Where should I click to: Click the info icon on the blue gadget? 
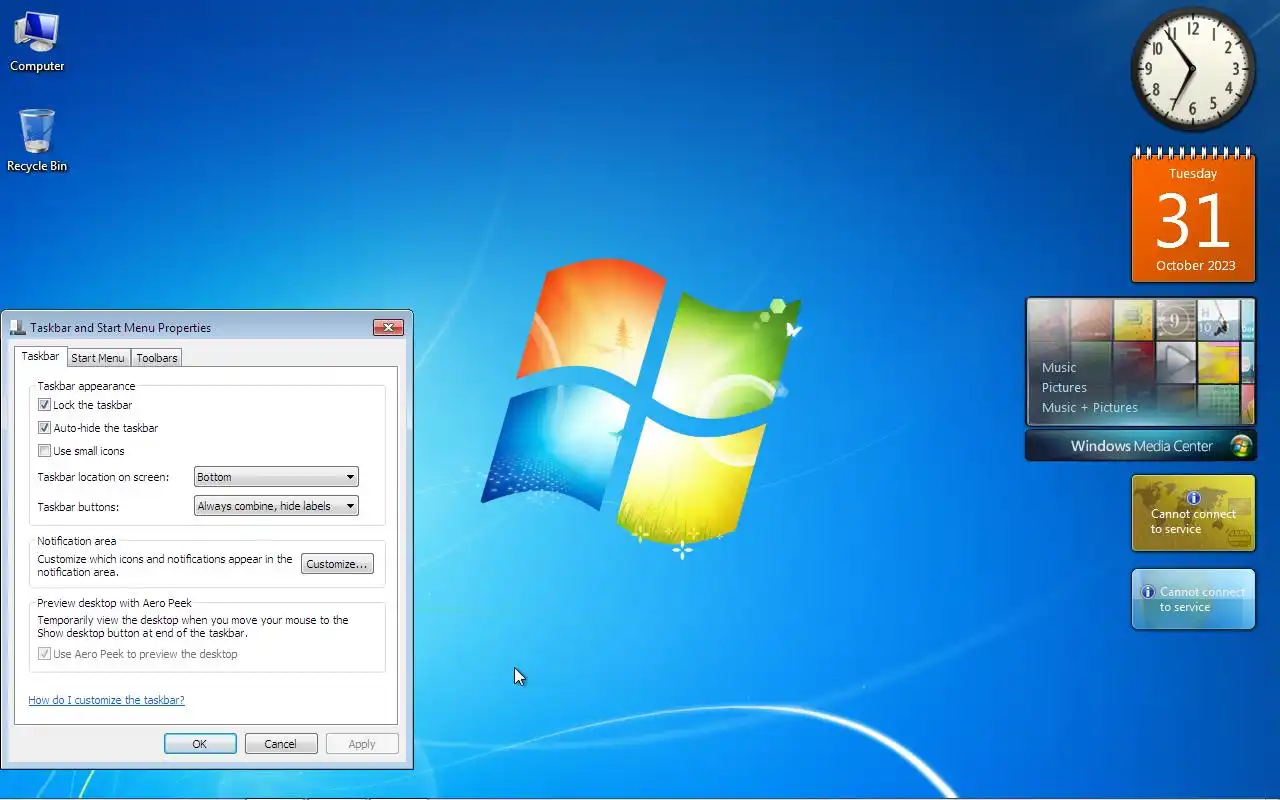point(1148,592)
